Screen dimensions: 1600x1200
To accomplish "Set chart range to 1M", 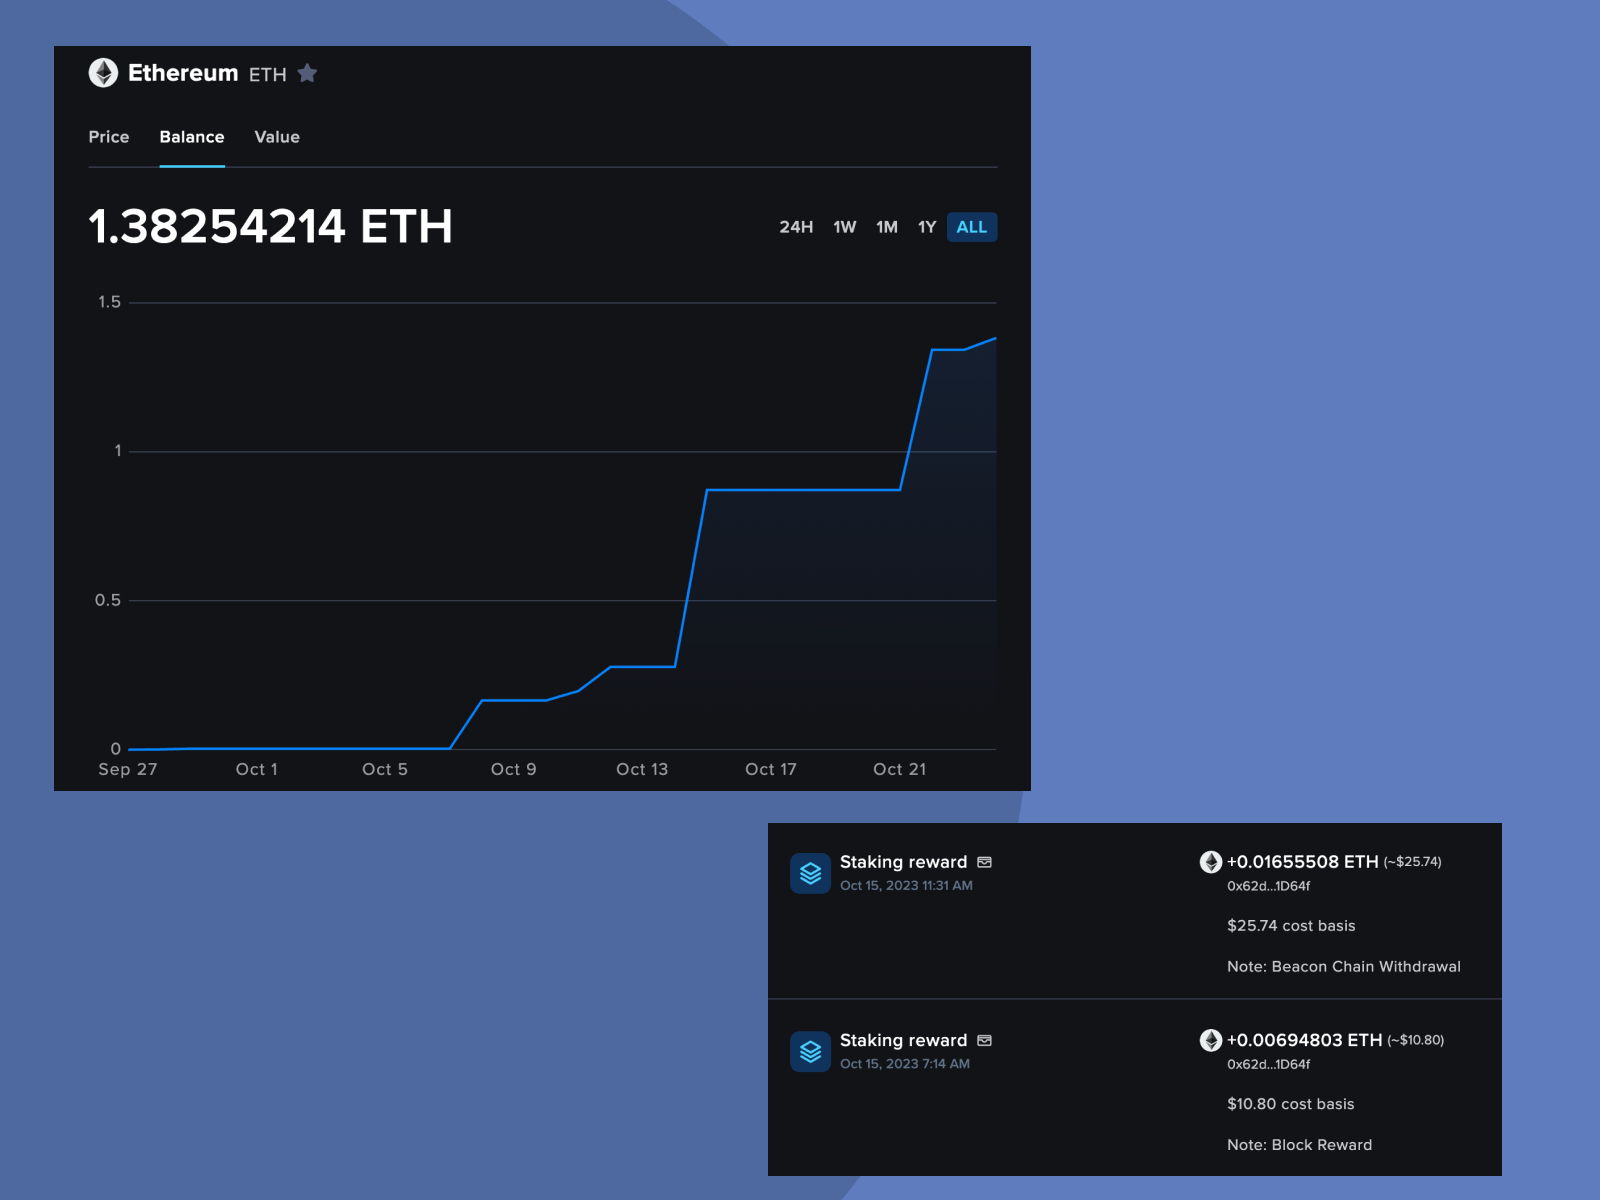I will coord(887,227).
